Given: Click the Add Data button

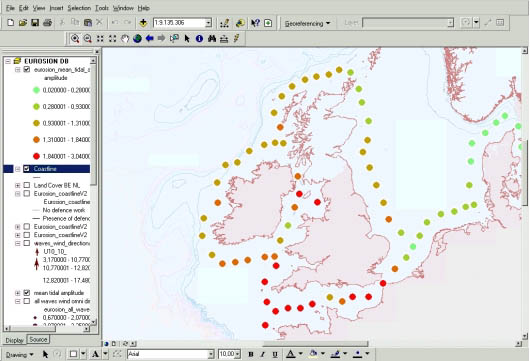Looking at the screenshot, I should pyautogui.click(x=143, y=23).
